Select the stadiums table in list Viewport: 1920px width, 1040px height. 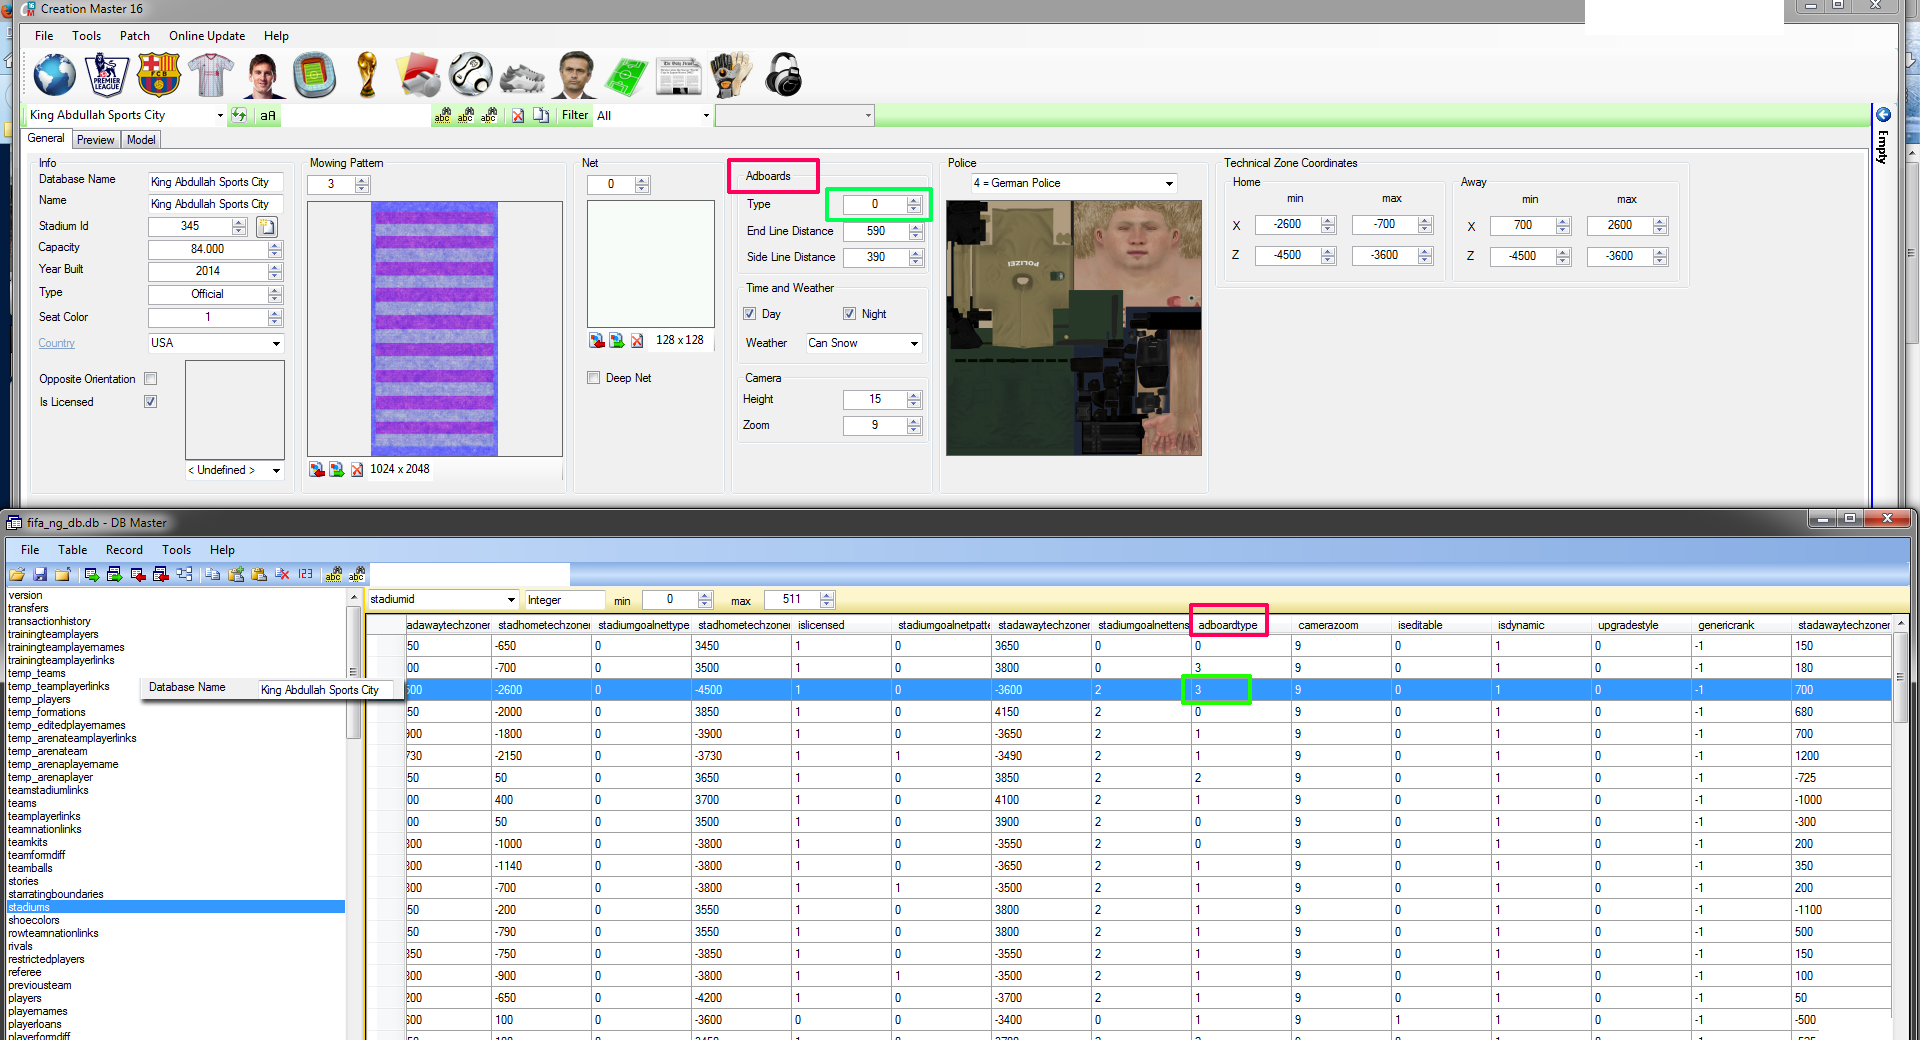point(29,907)
